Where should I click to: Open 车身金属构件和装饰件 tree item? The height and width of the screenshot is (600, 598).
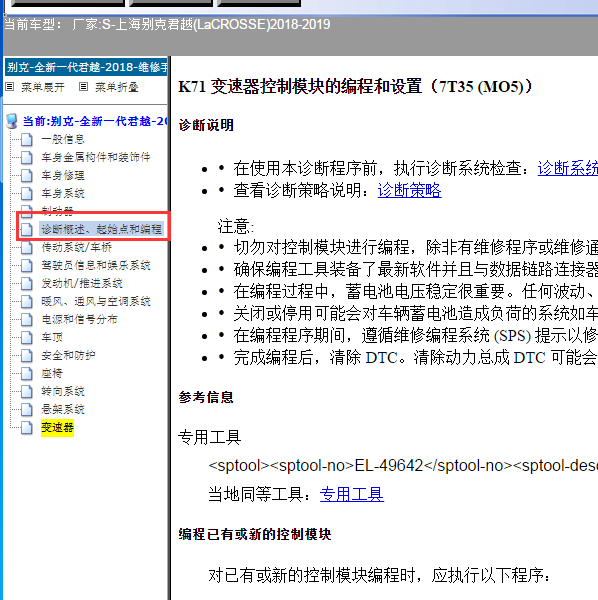(96, 157)
